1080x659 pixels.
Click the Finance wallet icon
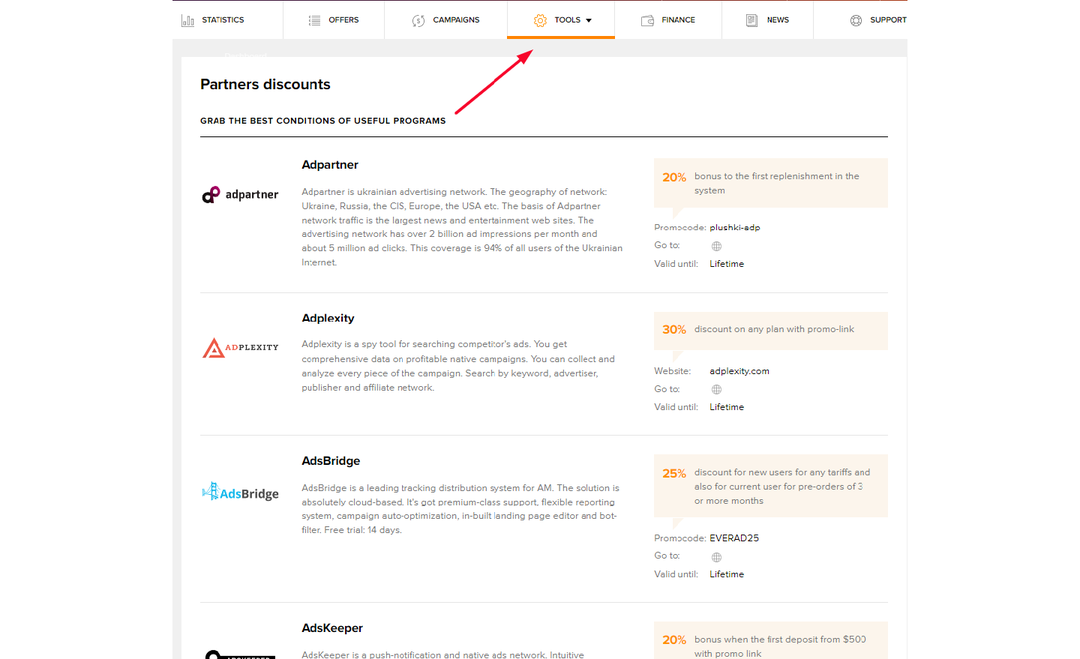point(649,19)
